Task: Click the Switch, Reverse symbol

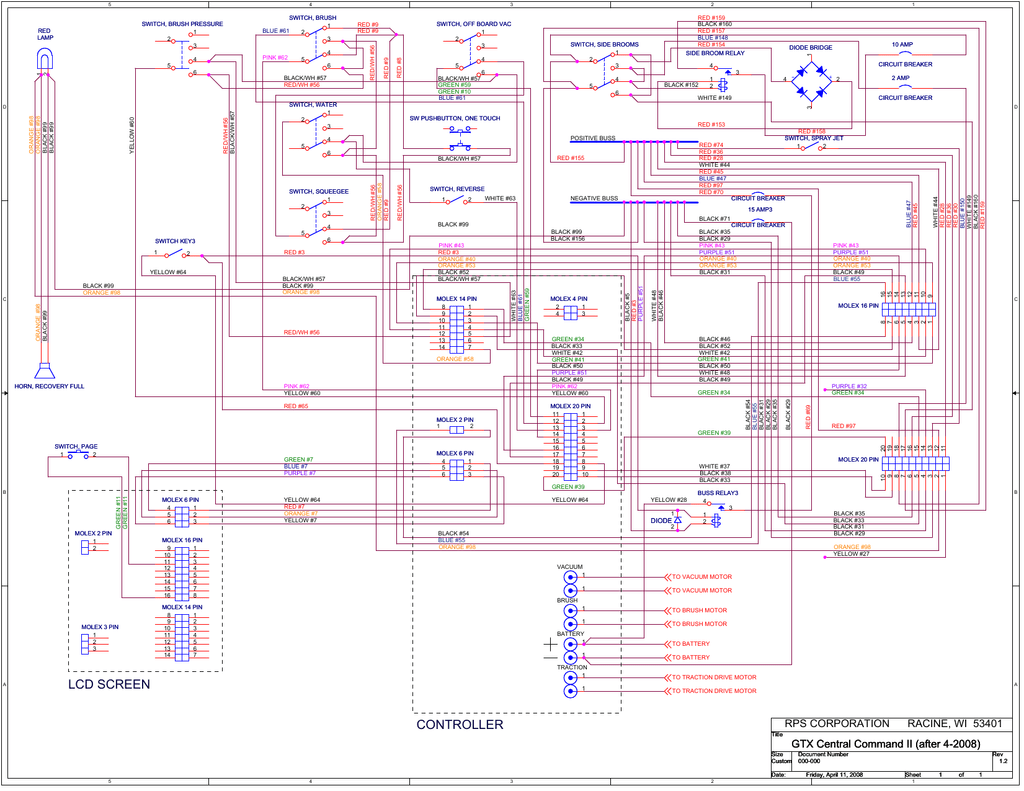Action: click(x=459, y=202)
